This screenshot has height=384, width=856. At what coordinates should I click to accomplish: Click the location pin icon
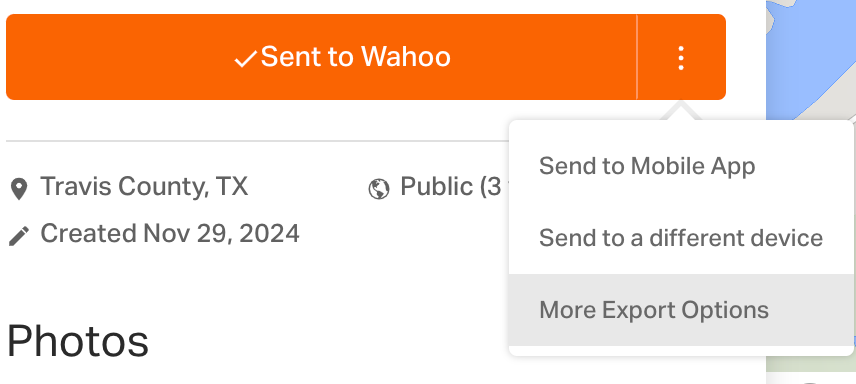[19, 188]
